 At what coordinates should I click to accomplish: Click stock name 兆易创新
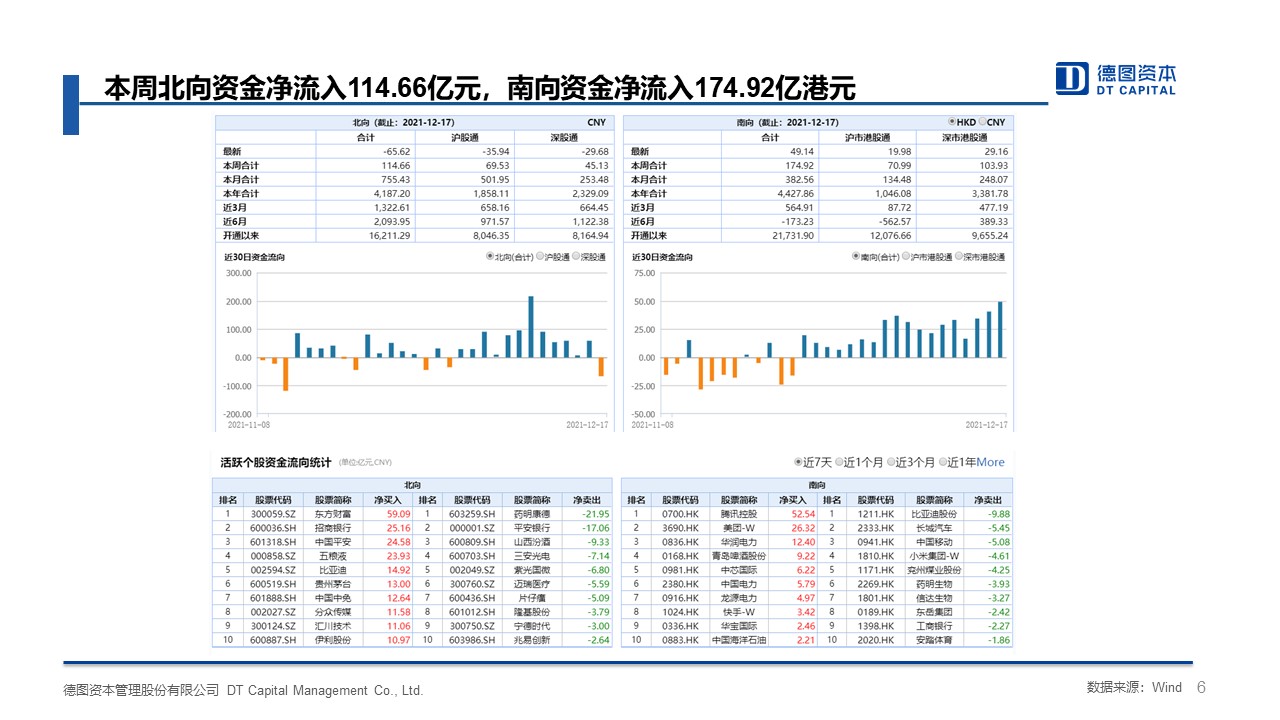pyautogui.click(x=532, y=640)
